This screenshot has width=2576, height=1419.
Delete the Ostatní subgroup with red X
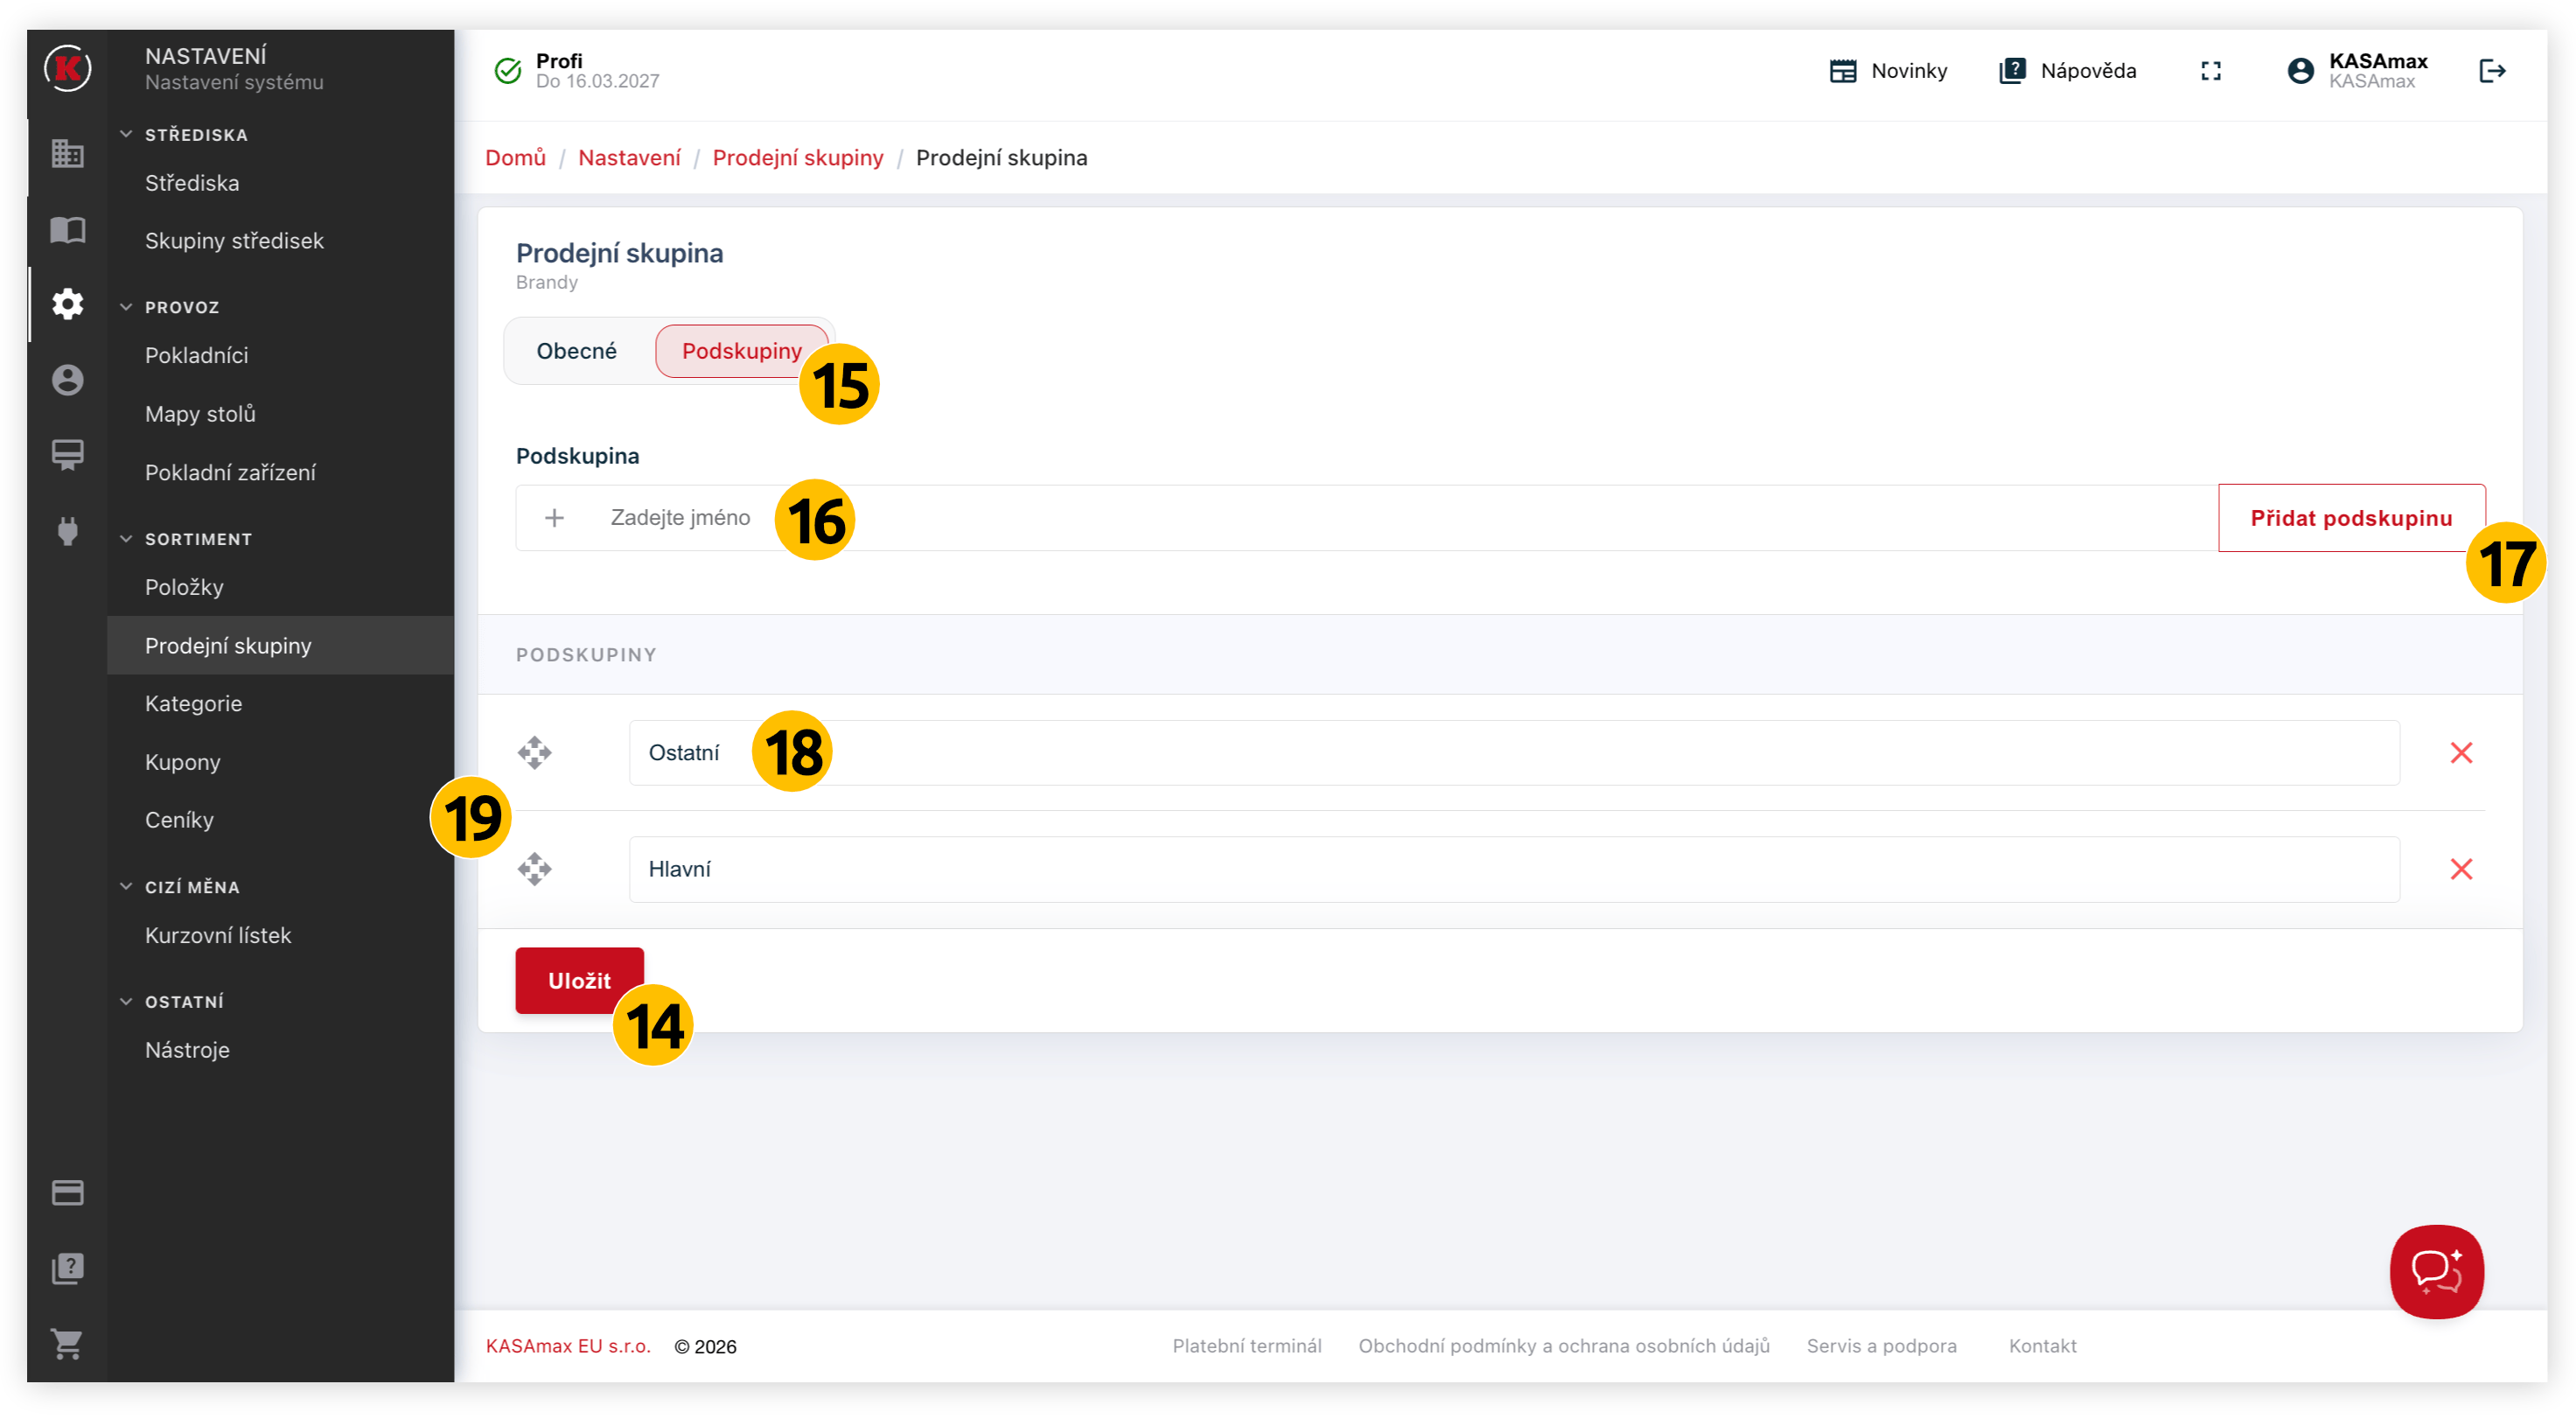[x=2461, y=753]
